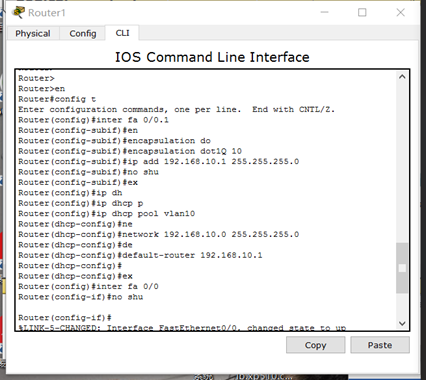Click the 'ip dhcp pool vlan10' line
This screenshot has width=426, height=380.
point(107,213)
